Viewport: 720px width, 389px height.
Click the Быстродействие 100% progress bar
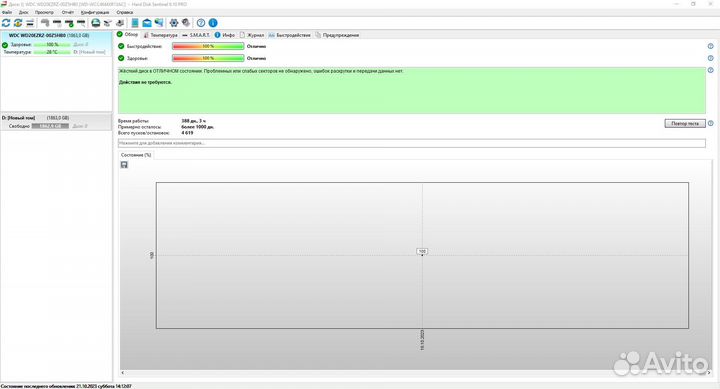click(x=208, y=46)
